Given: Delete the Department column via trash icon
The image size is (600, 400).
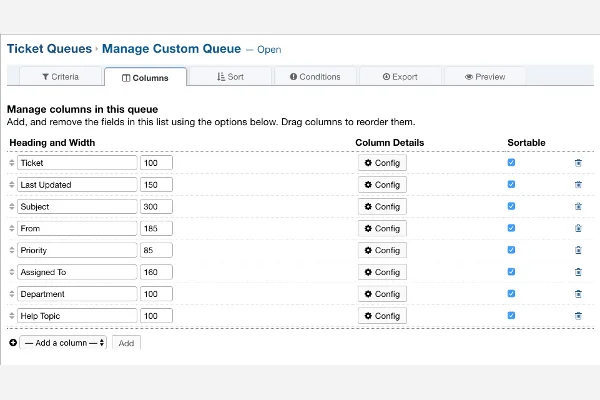Looking at the screenshot, I should (x=578, y=294).
